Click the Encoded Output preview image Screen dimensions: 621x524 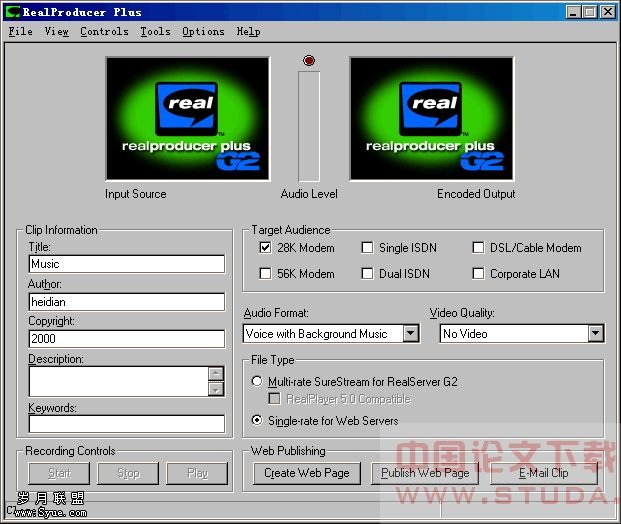432,118
